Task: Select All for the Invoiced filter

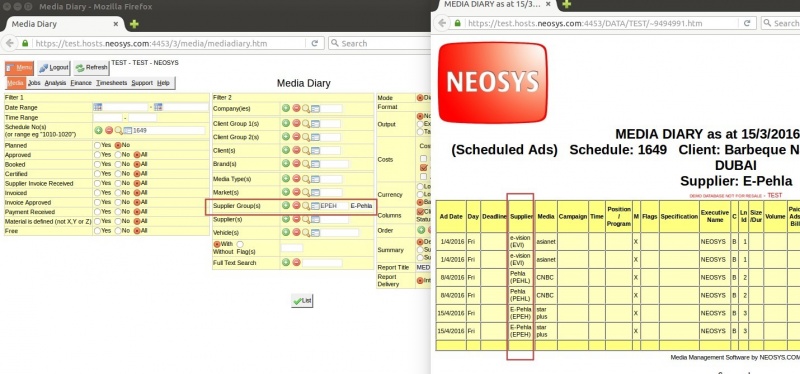Action: 137,193
